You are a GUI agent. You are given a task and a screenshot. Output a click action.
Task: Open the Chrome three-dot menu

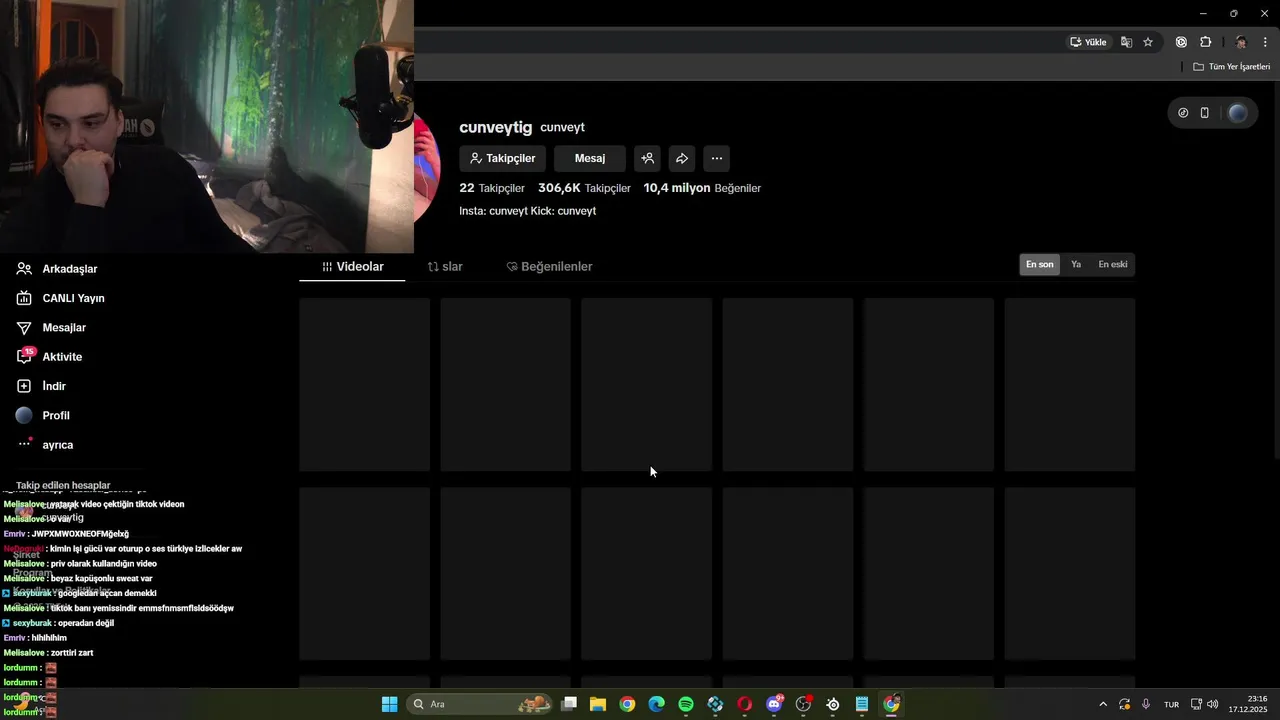(x=1265, y=42)
